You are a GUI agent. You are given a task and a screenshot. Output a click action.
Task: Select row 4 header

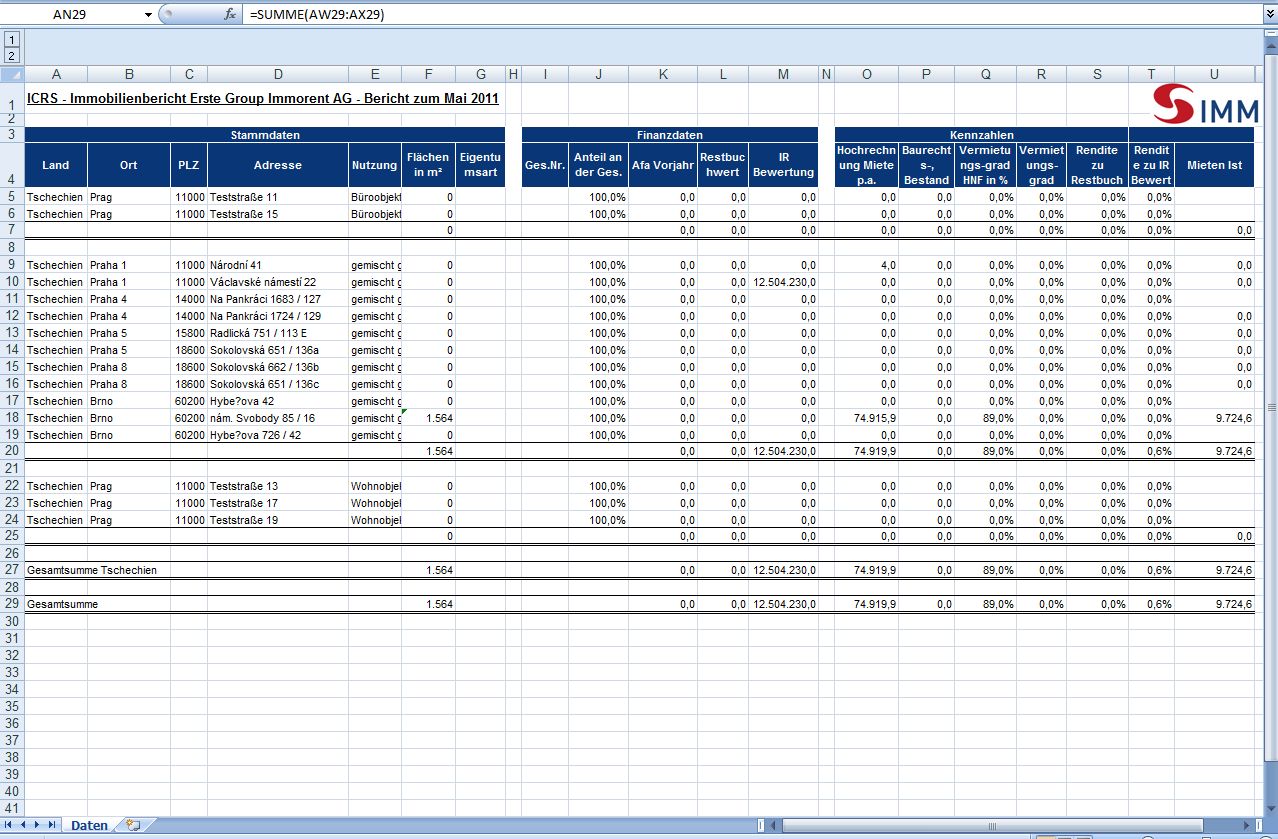point(12,165)
